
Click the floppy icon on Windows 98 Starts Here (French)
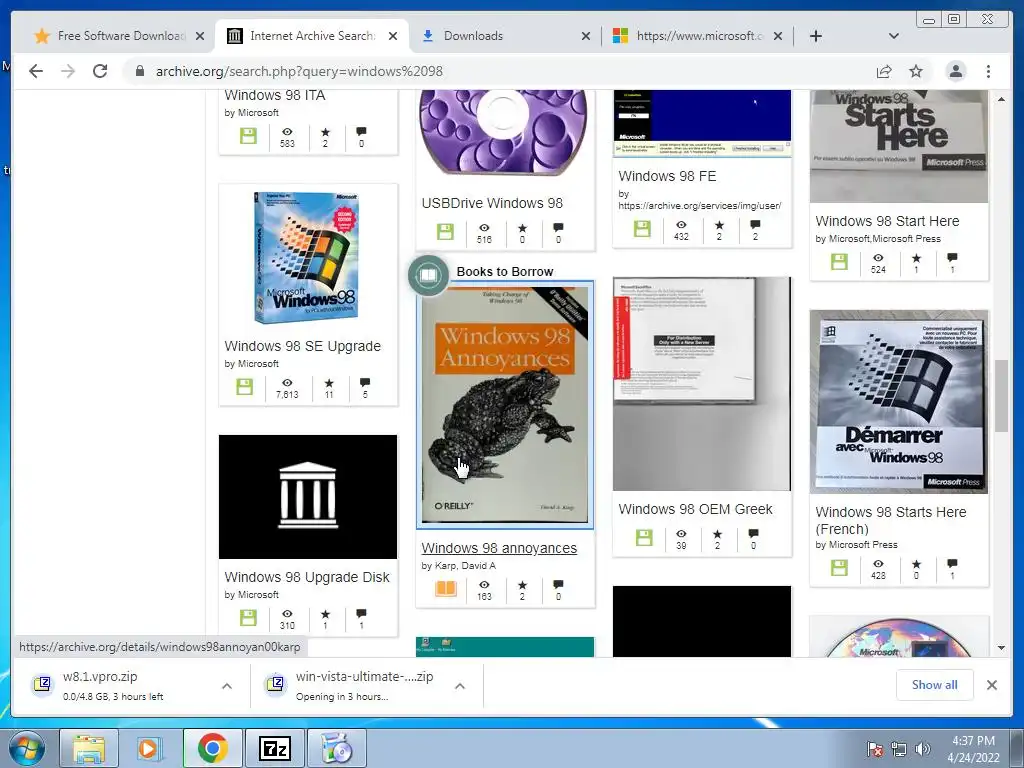tap(839, 568)
